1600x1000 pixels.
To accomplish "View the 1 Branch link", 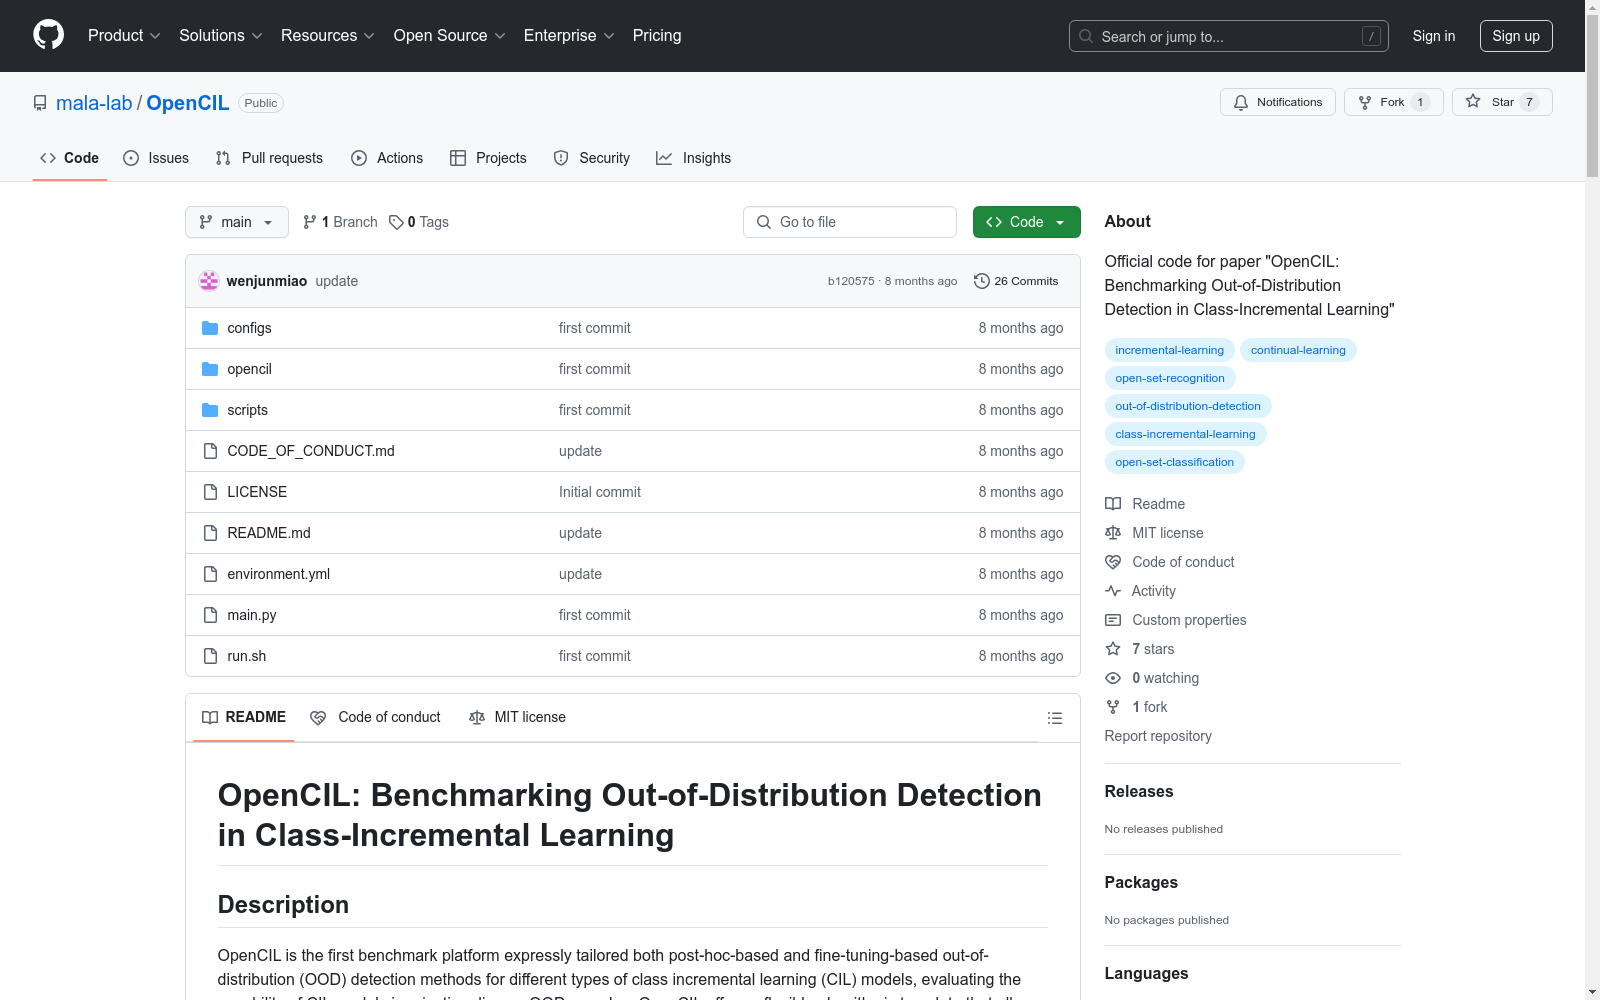I will pos(340,222).
